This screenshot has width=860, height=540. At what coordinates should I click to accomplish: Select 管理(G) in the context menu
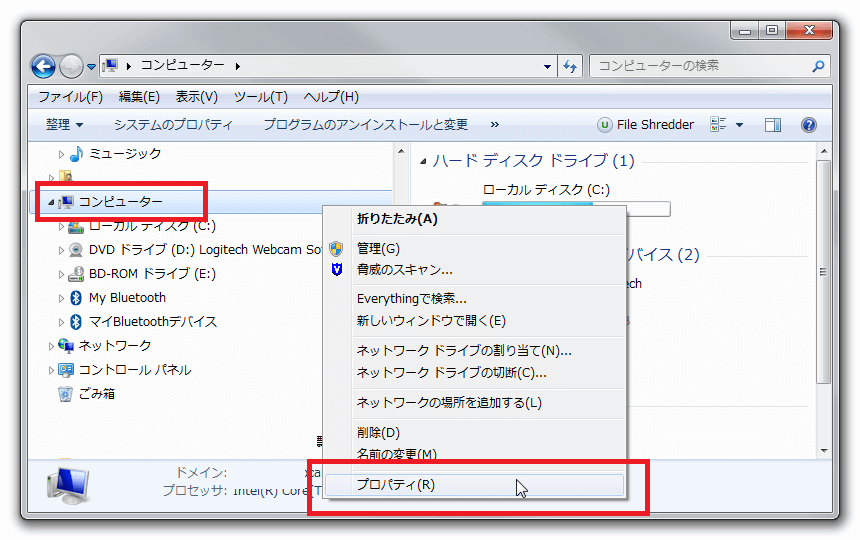point(378,248)
